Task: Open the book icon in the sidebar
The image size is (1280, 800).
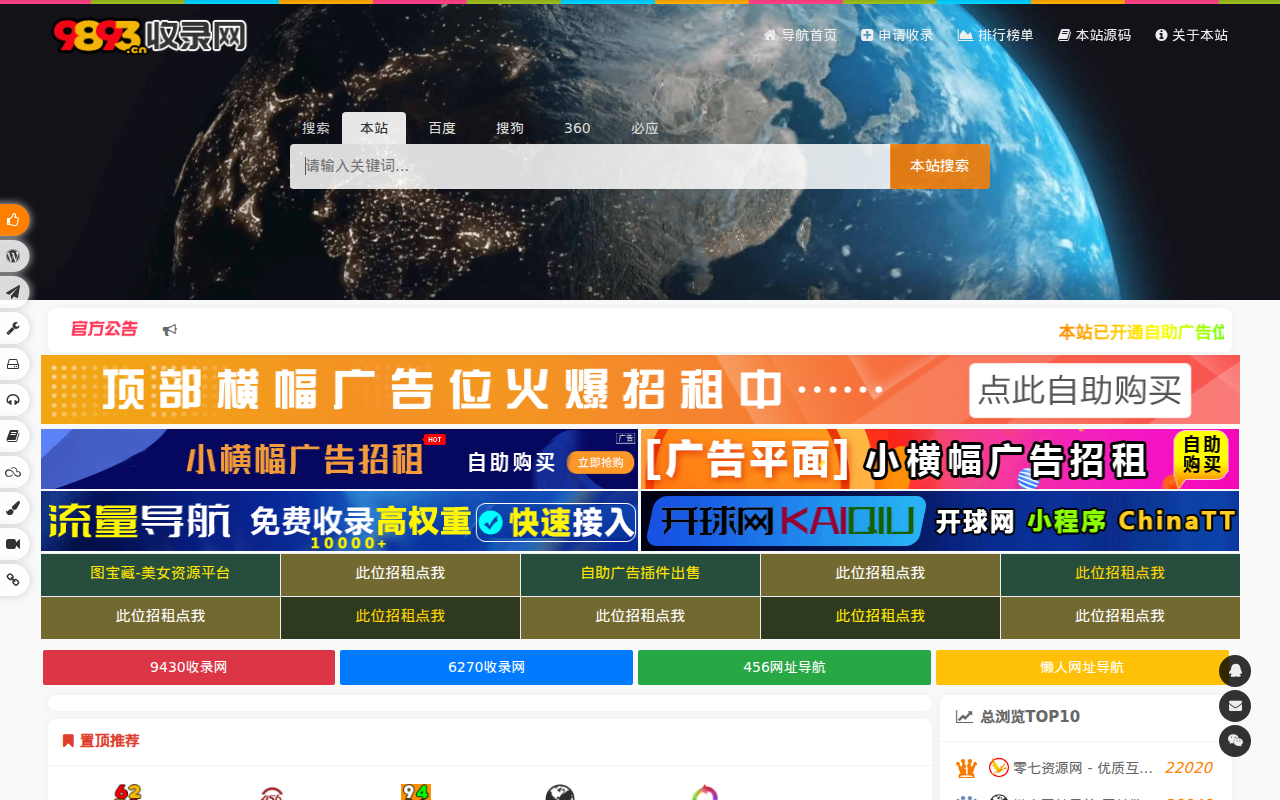Action: (x=14, y=435)
